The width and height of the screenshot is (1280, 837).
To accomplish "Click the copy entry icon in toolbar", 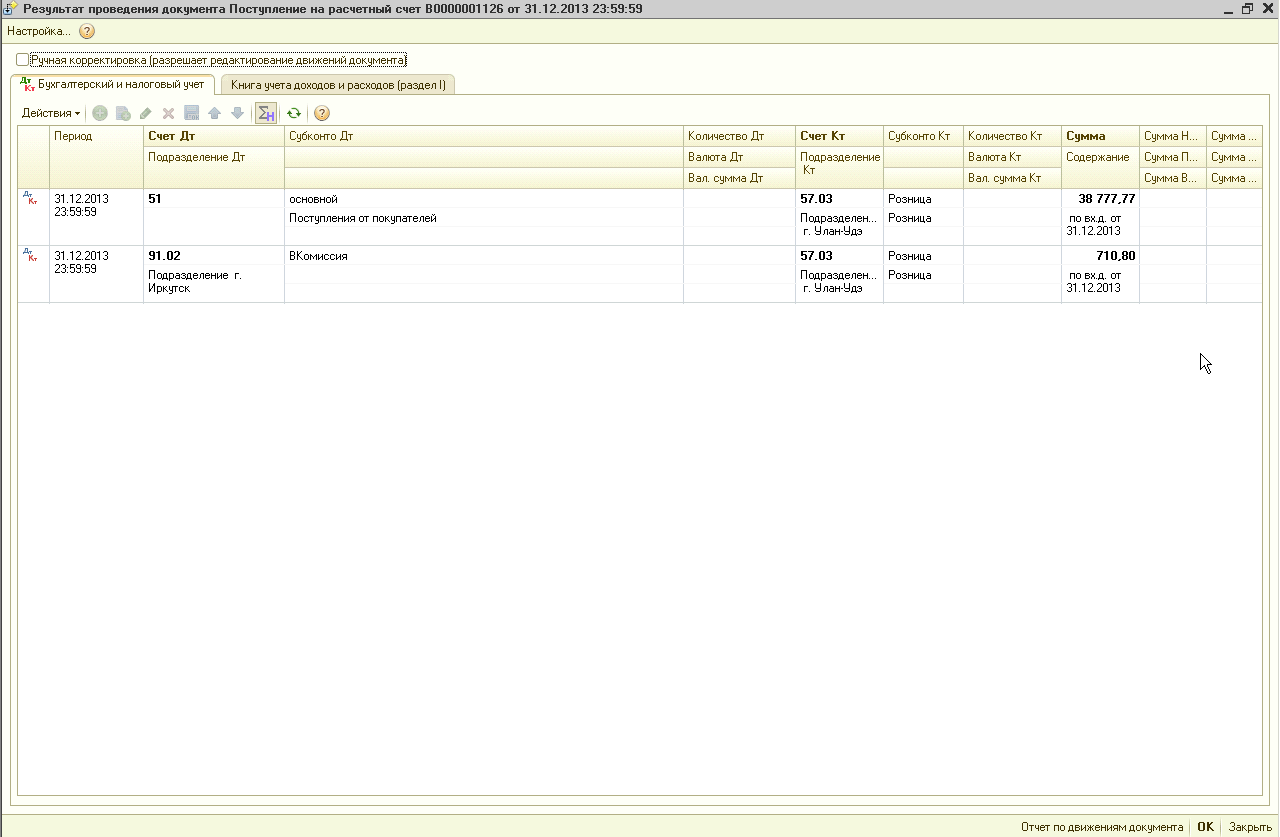I will point(123,114).
